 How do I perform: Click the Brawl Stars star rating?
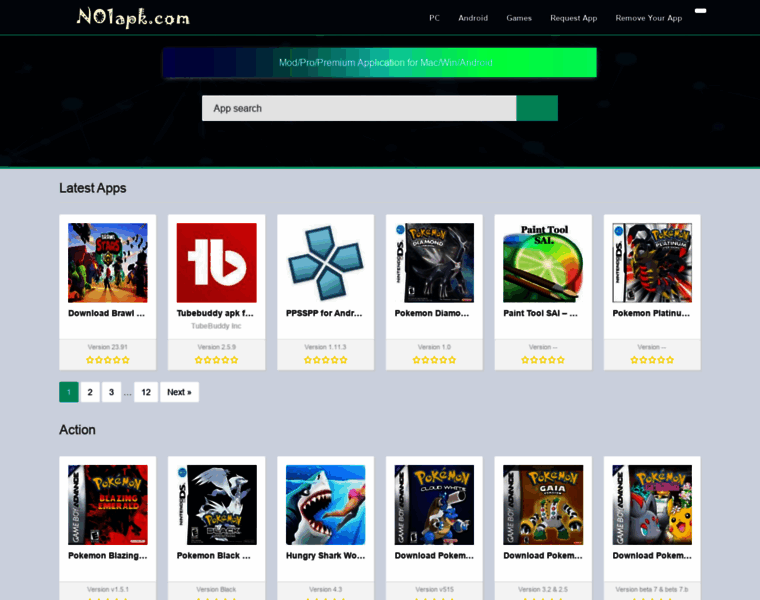click(x=108, y=360)
